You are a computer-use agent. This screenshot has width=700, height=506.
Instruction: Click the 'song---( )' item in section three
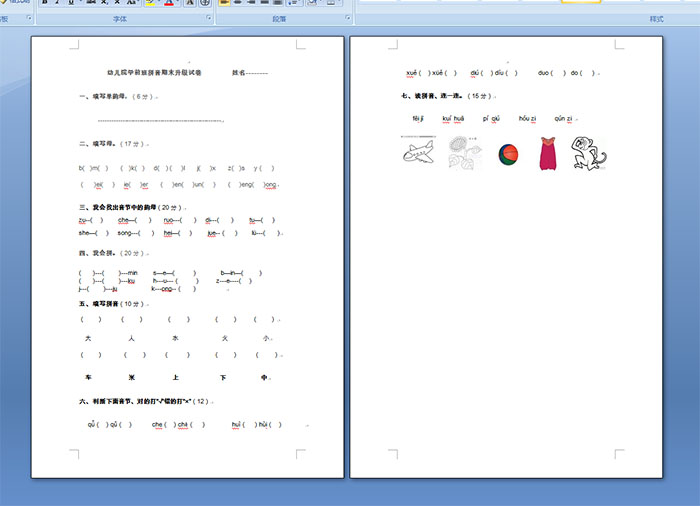pos(136,233)
